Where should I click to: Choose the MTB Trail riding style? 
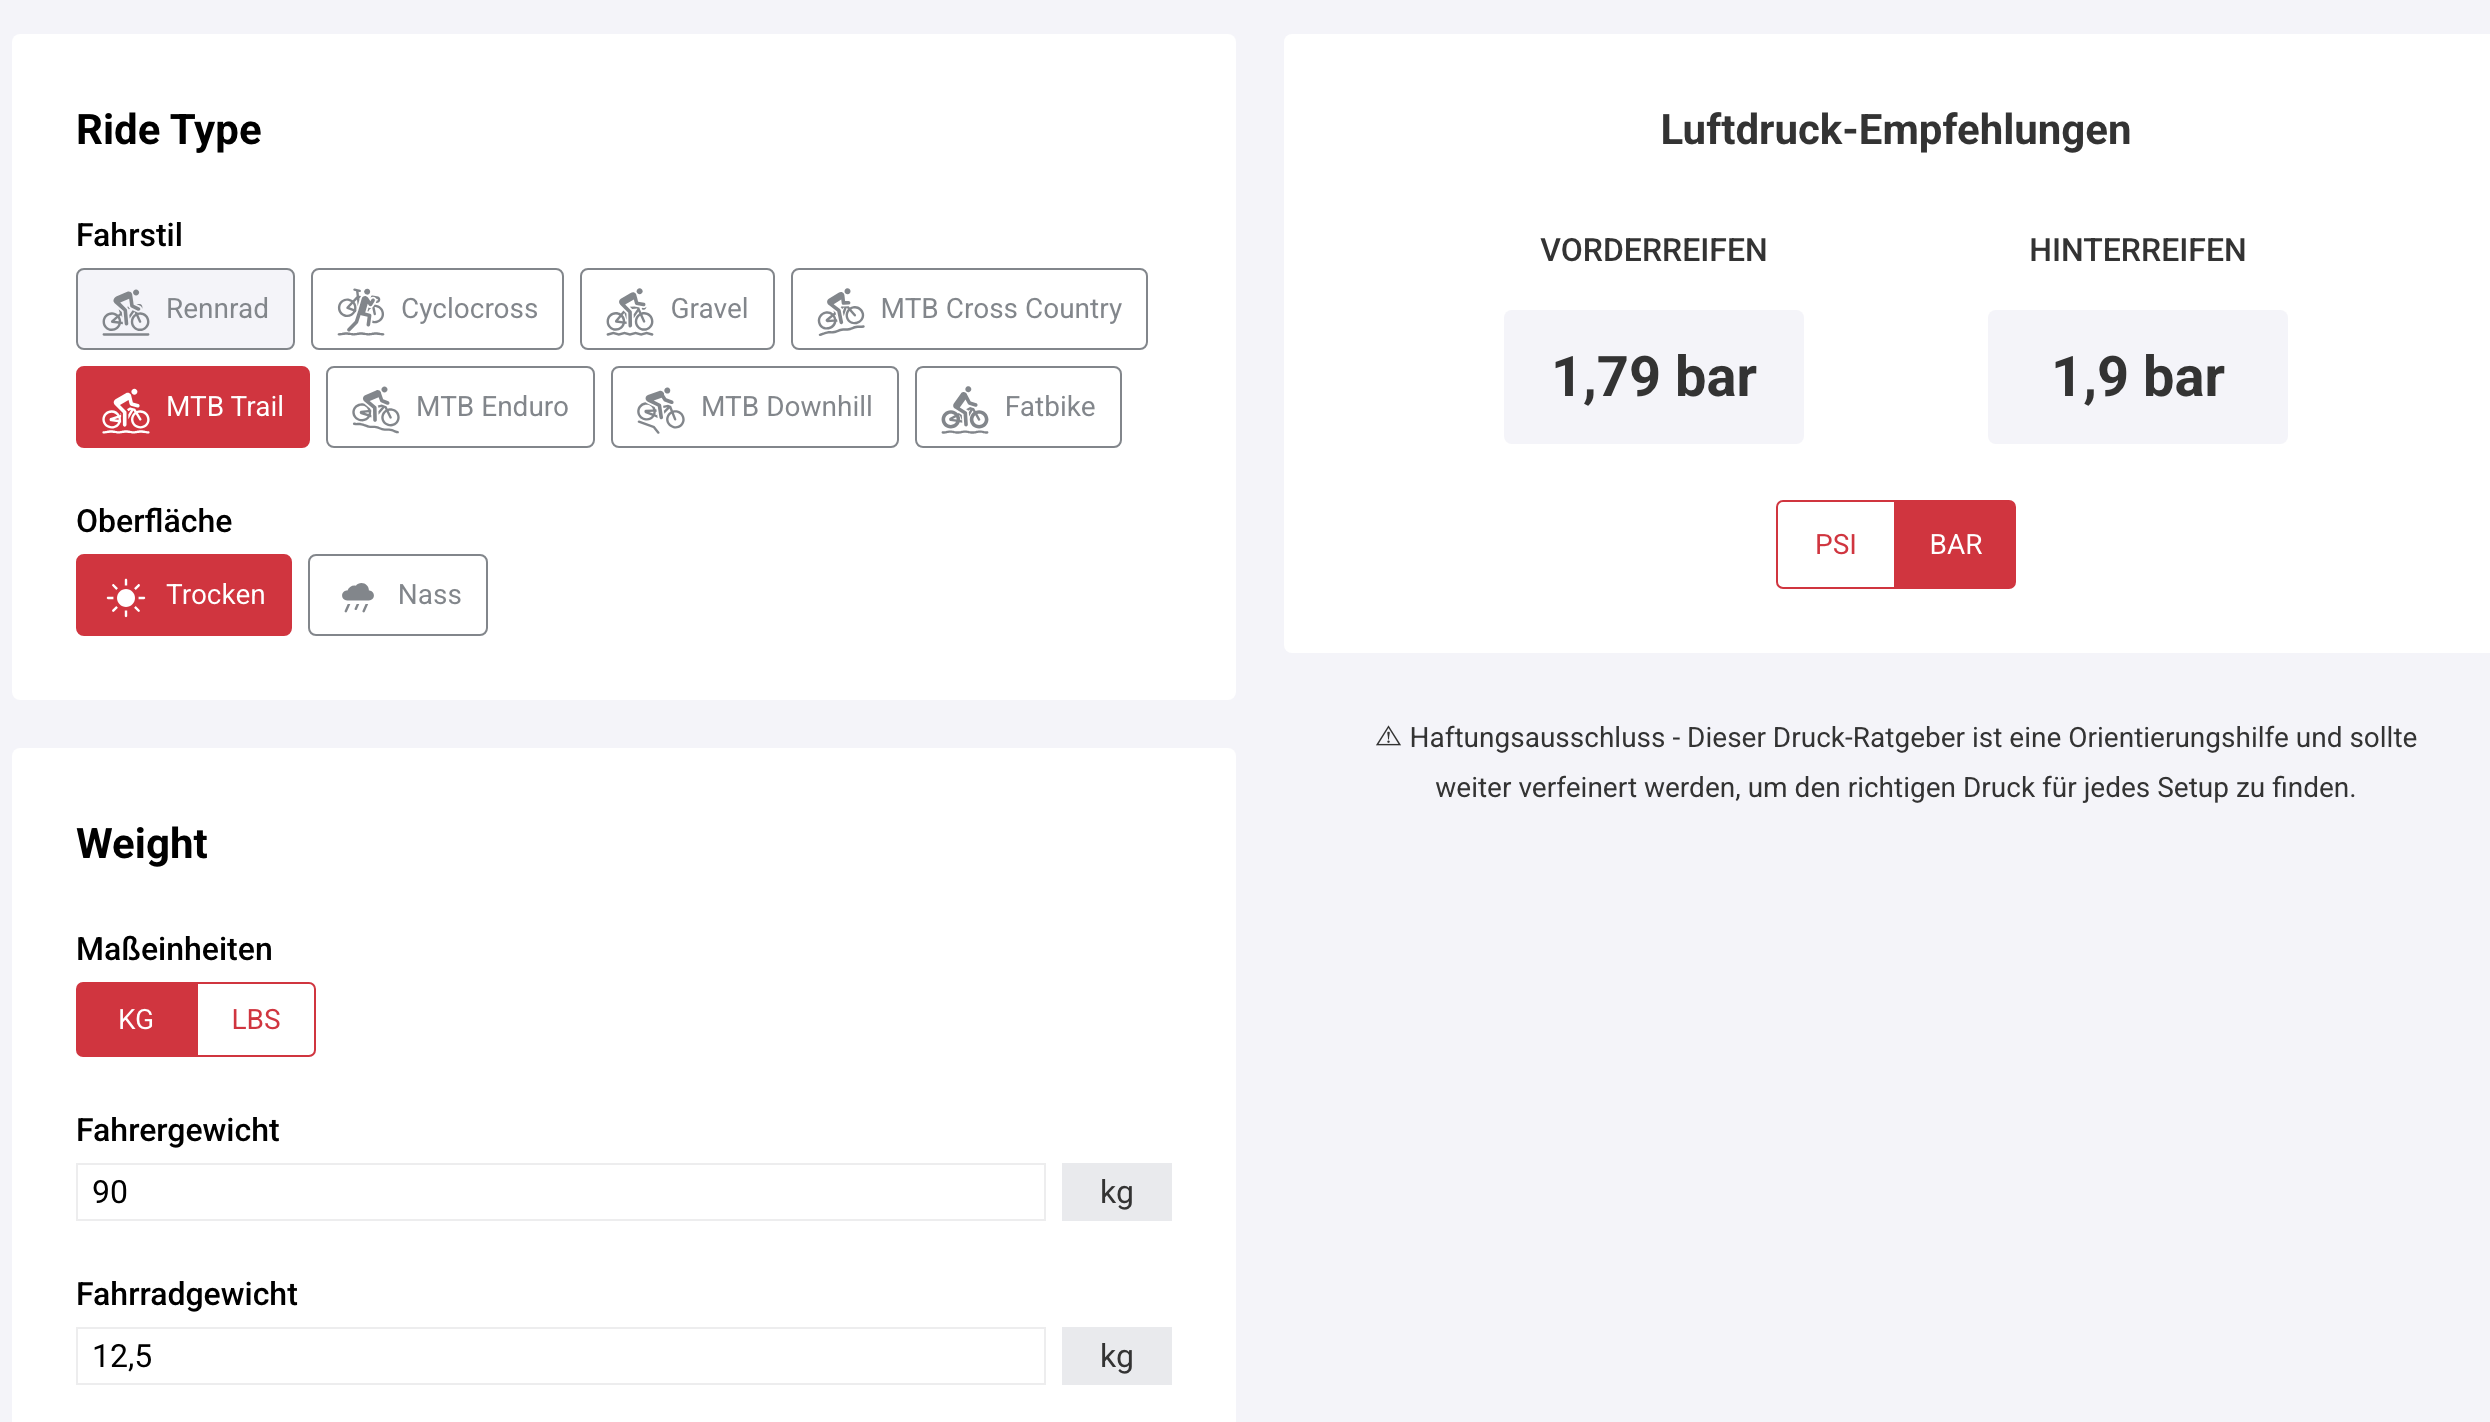tap(193, 407)
